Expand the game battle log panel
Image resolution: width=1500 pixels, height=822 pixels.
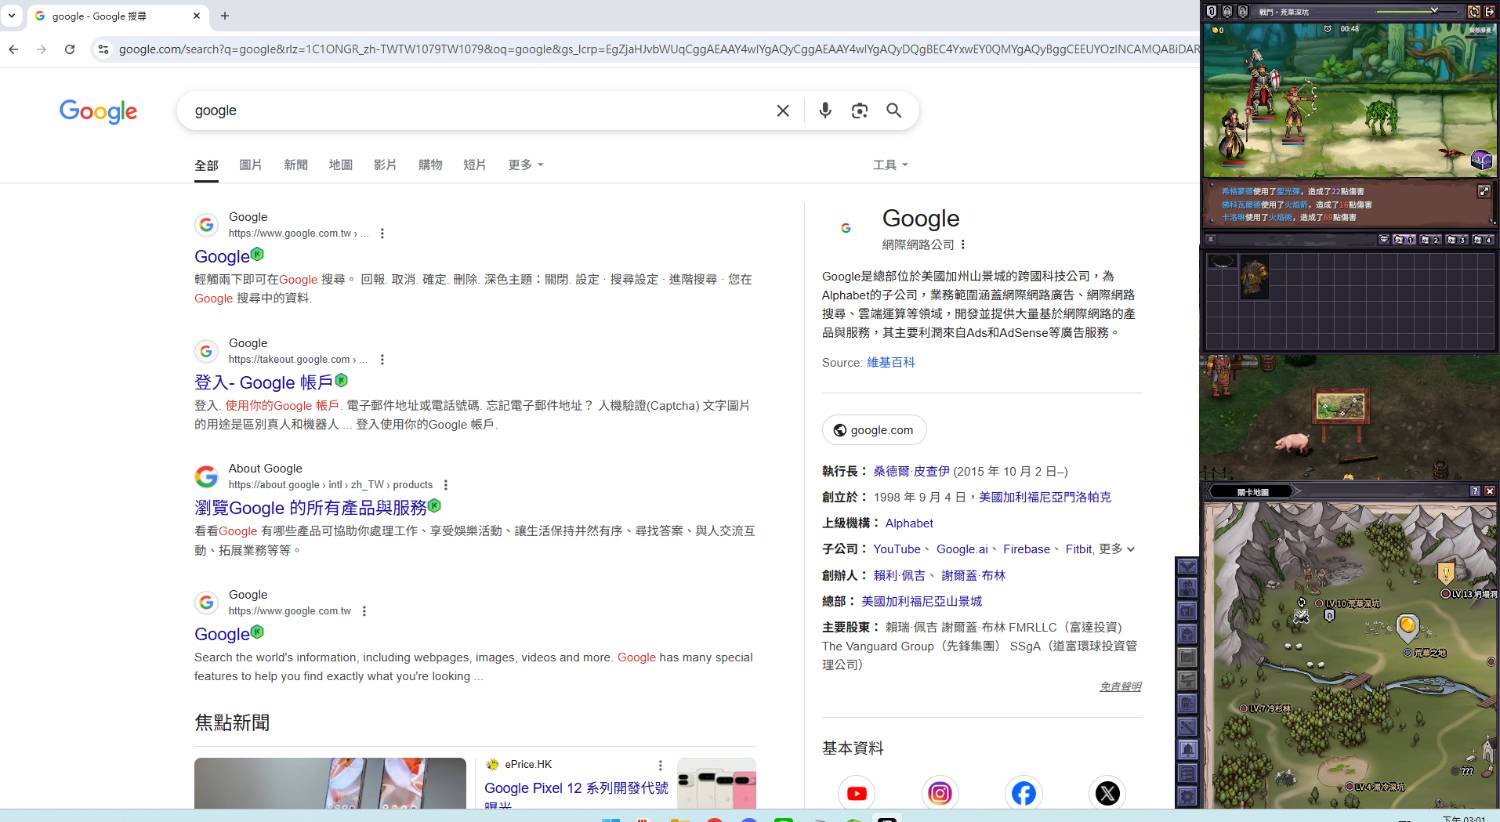click(1484, 191)
